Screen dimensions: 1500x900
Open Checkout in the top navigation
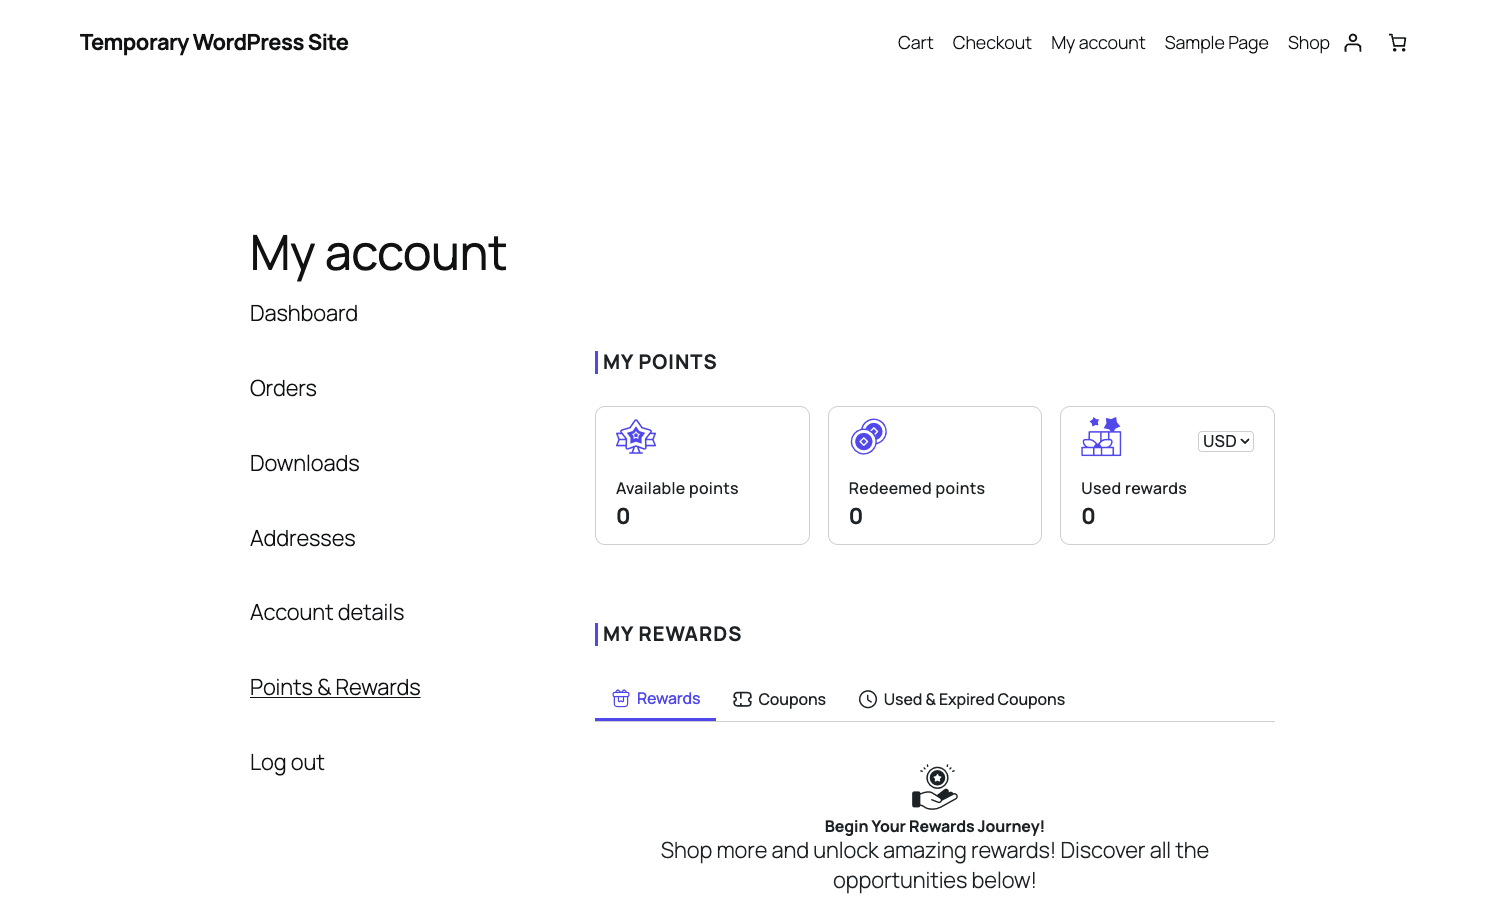coord(992,43)
